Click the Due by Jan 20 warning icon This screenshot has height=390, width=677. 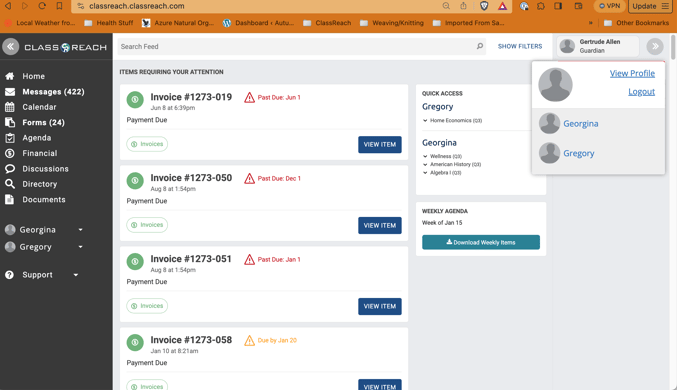coord(249,340)
